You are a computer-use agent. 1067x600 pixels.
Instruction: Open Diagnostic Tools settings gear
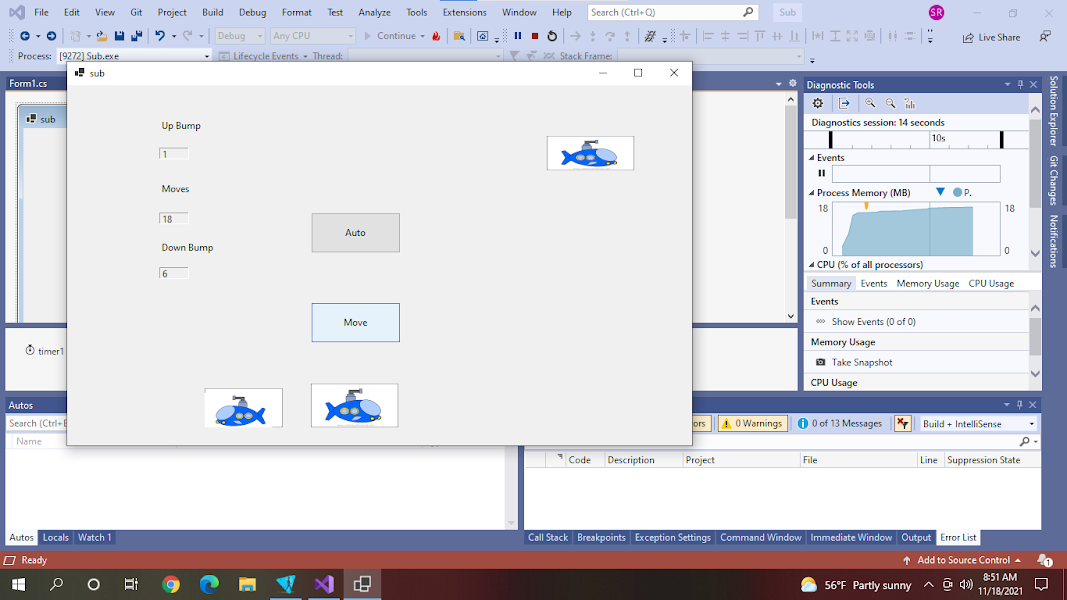[x=818, y=103]
